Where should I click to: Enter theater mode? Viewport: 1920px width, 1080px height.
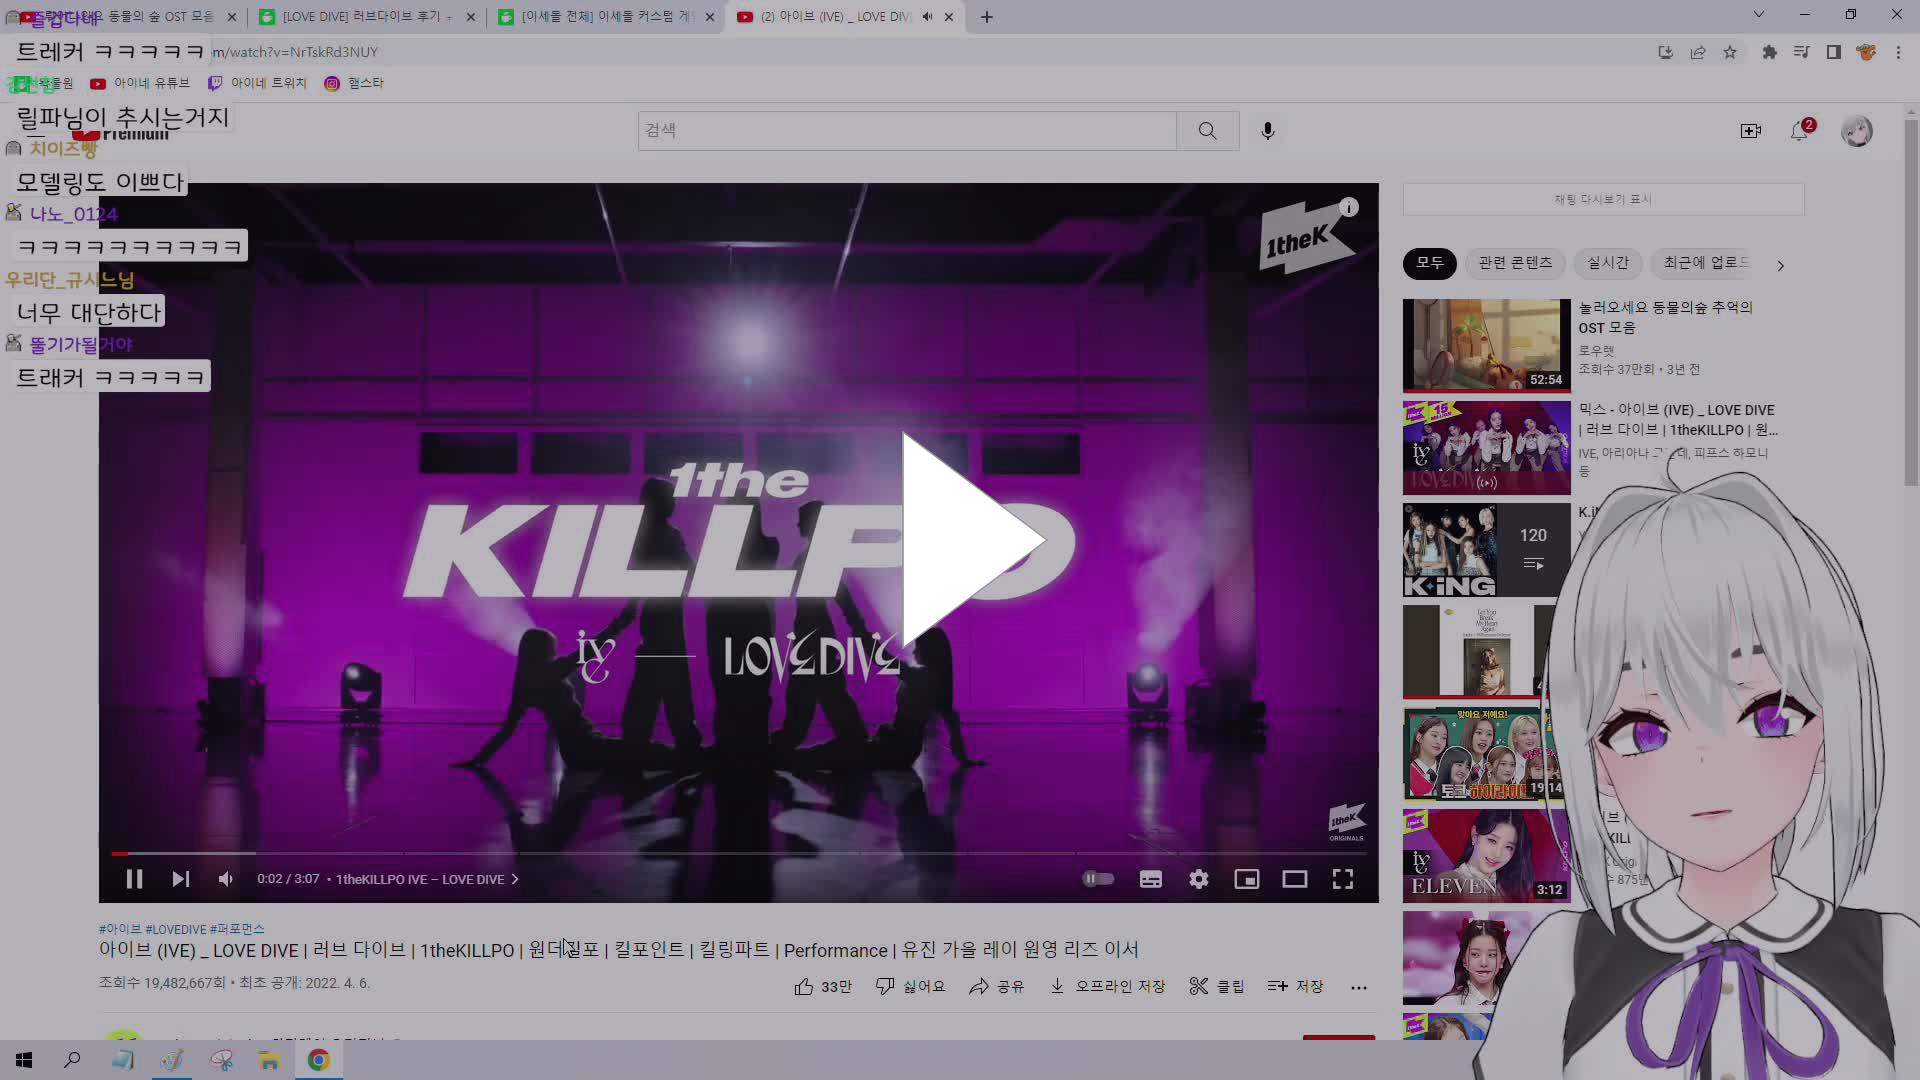tap(1295, 879)
